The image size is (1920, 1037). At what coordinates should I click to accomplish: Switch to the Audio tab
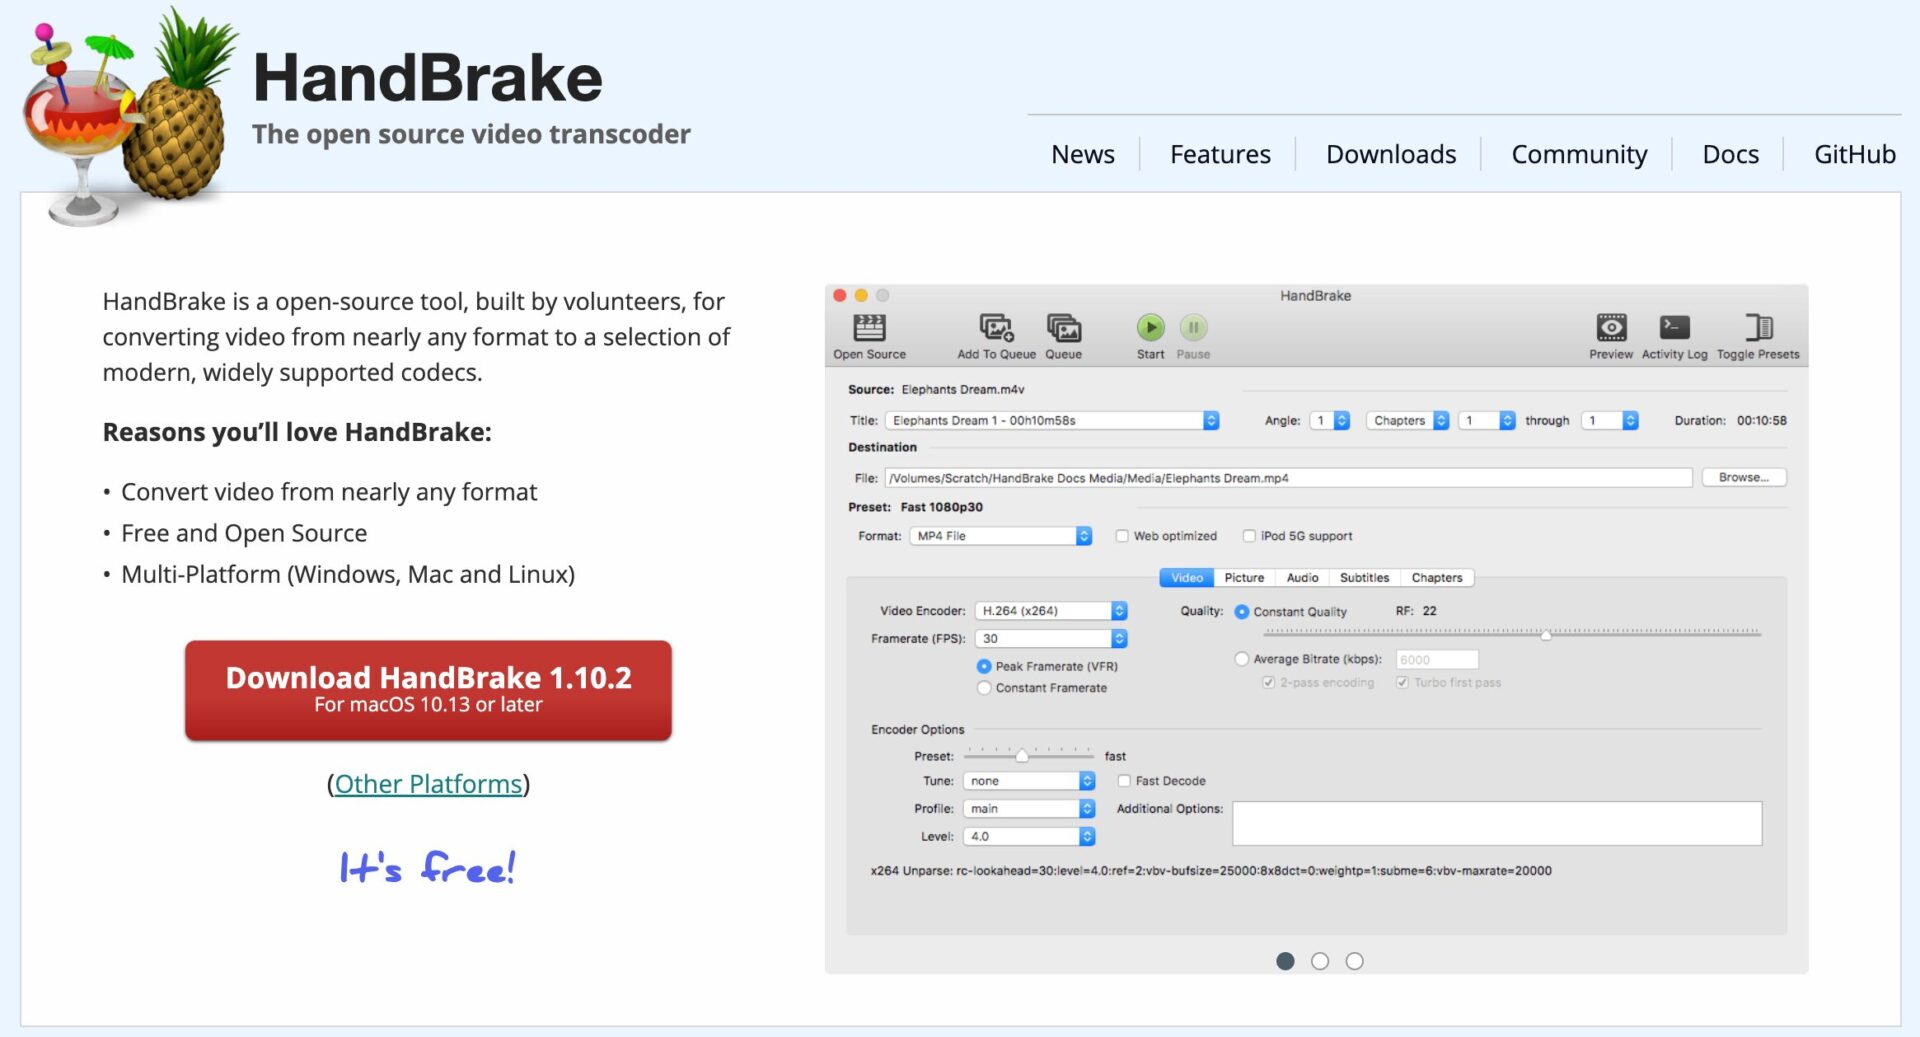1302,578
